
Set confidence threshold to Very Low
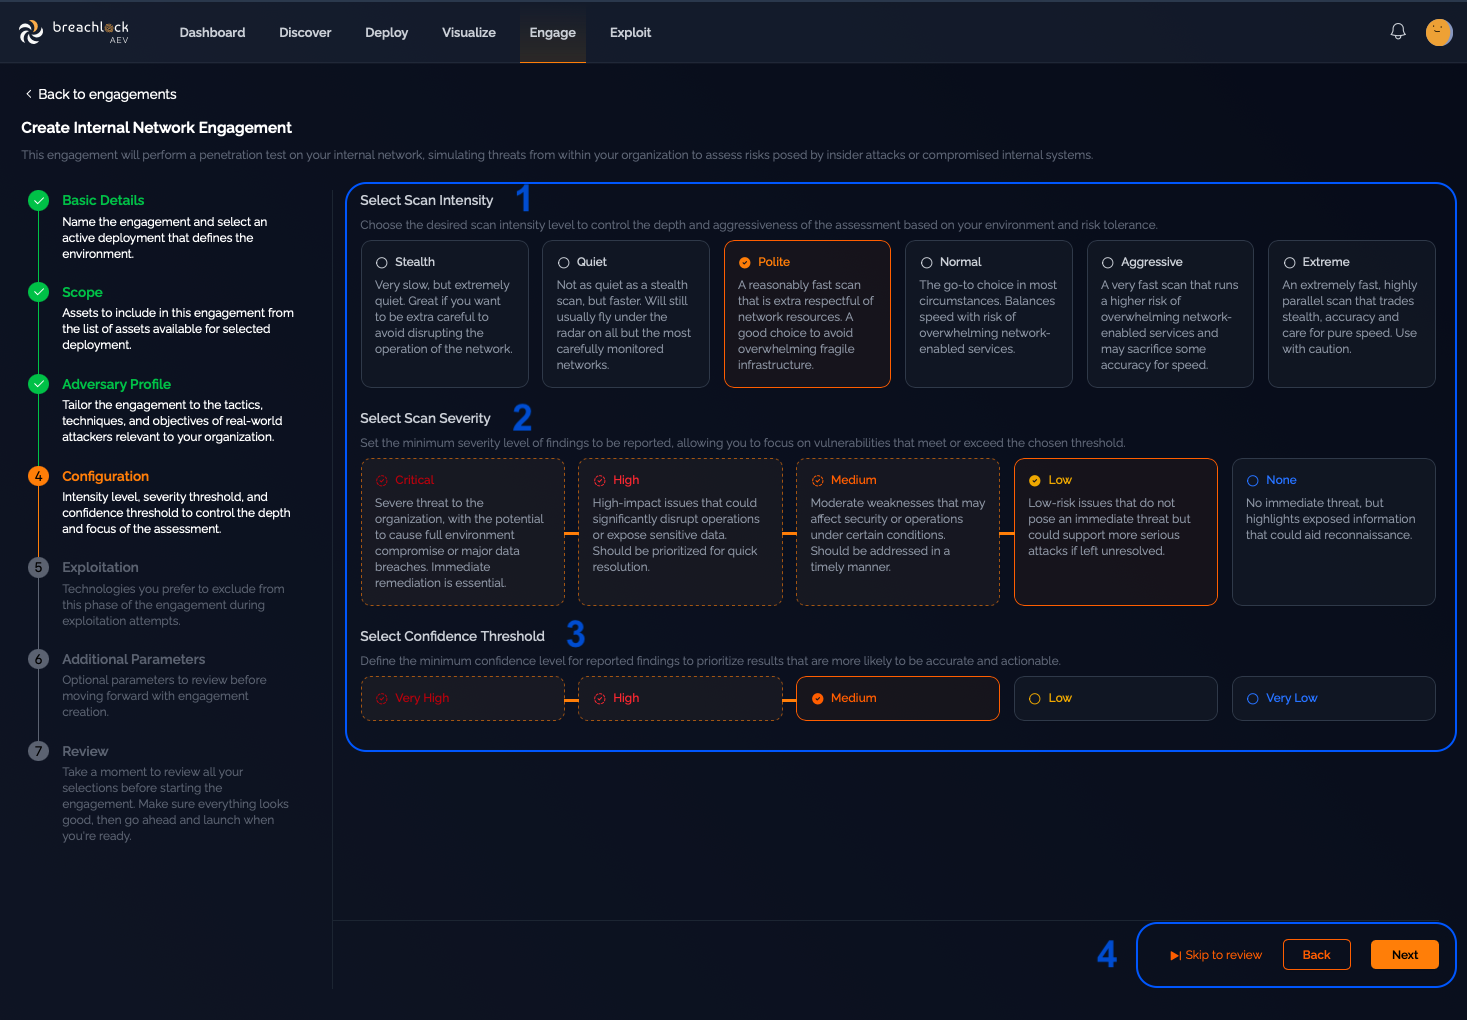coord(1334,698)
